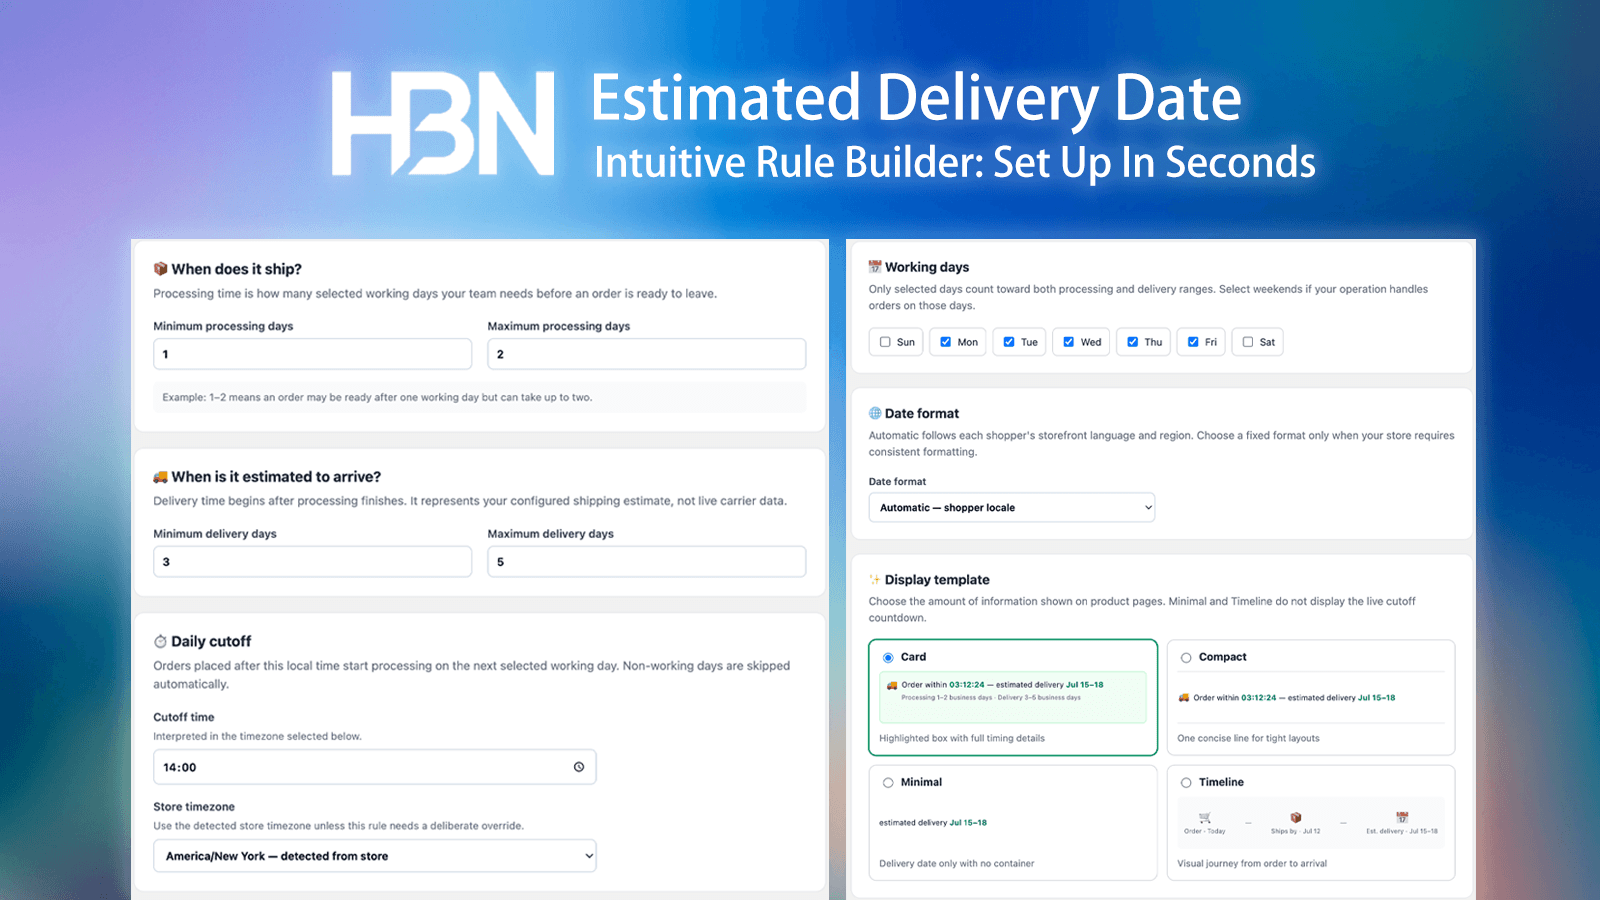Select the Minimal display template radio
The height and width of the screenshot is (900, 1600).
[x=888, y=783]
